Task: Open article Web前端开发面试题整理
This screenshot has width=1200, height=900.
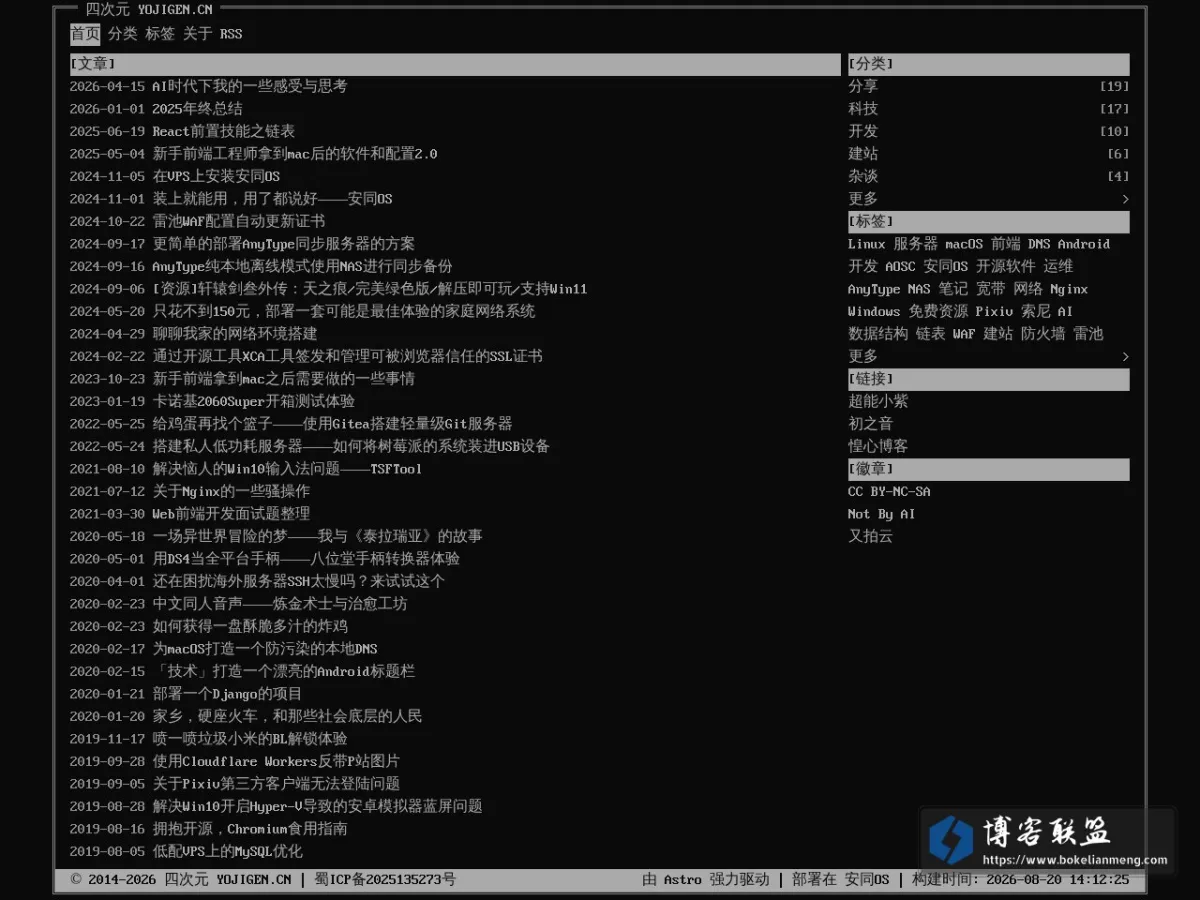Action: pyautogui.click(x=231, y=514)
